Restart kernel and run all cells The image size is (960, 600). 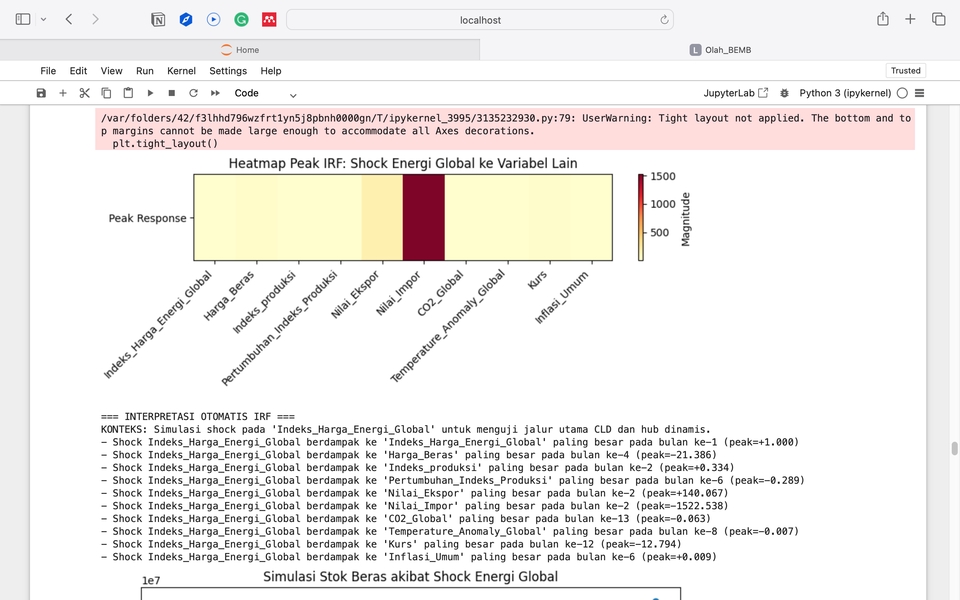tap(215, 93)
